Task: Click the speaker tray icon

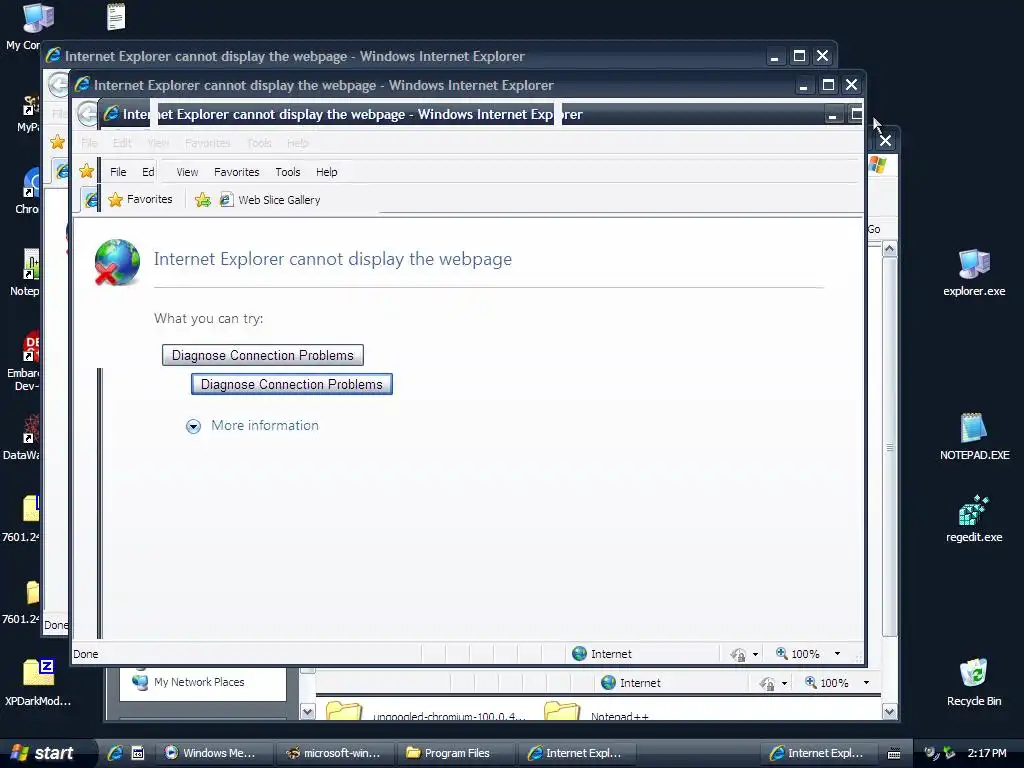Action: coord(931,753)
